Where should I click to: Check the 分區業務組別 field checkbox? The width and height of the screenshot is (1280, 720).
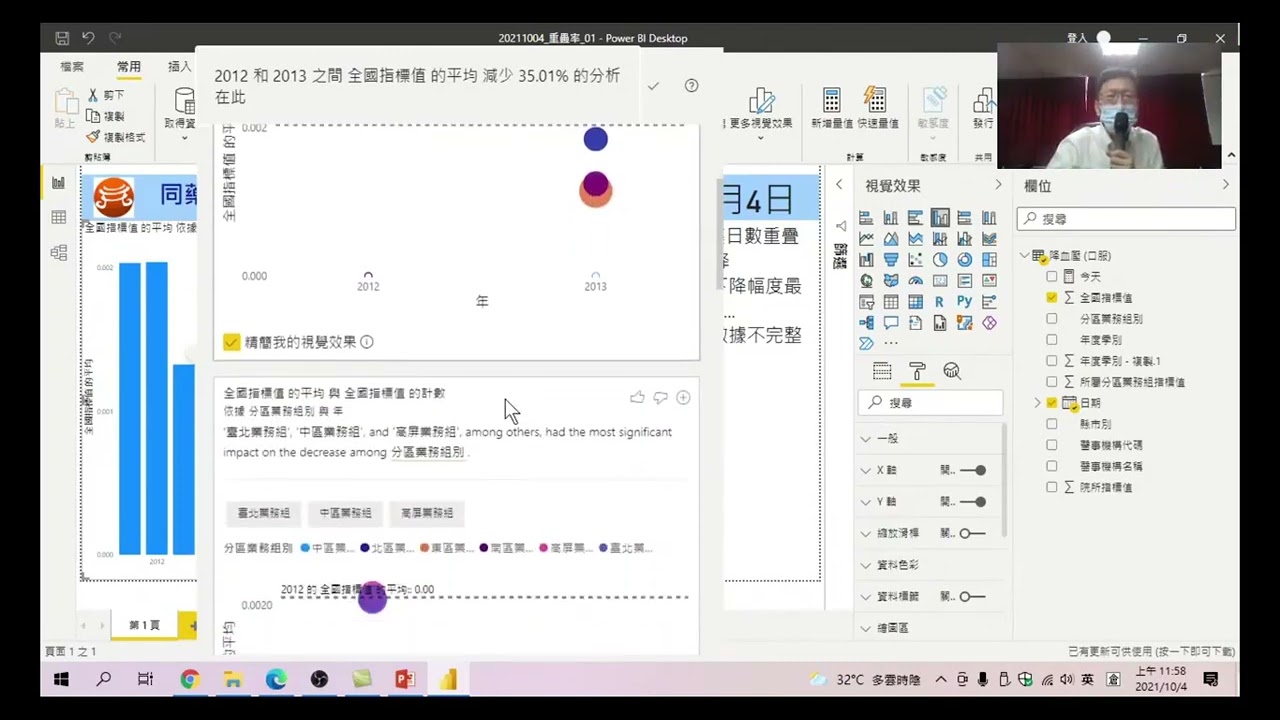1051,318
